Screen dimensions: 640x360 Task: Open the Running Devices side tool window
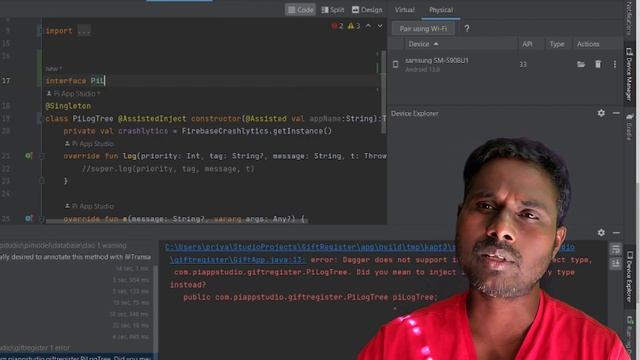(x=630, y=337)
